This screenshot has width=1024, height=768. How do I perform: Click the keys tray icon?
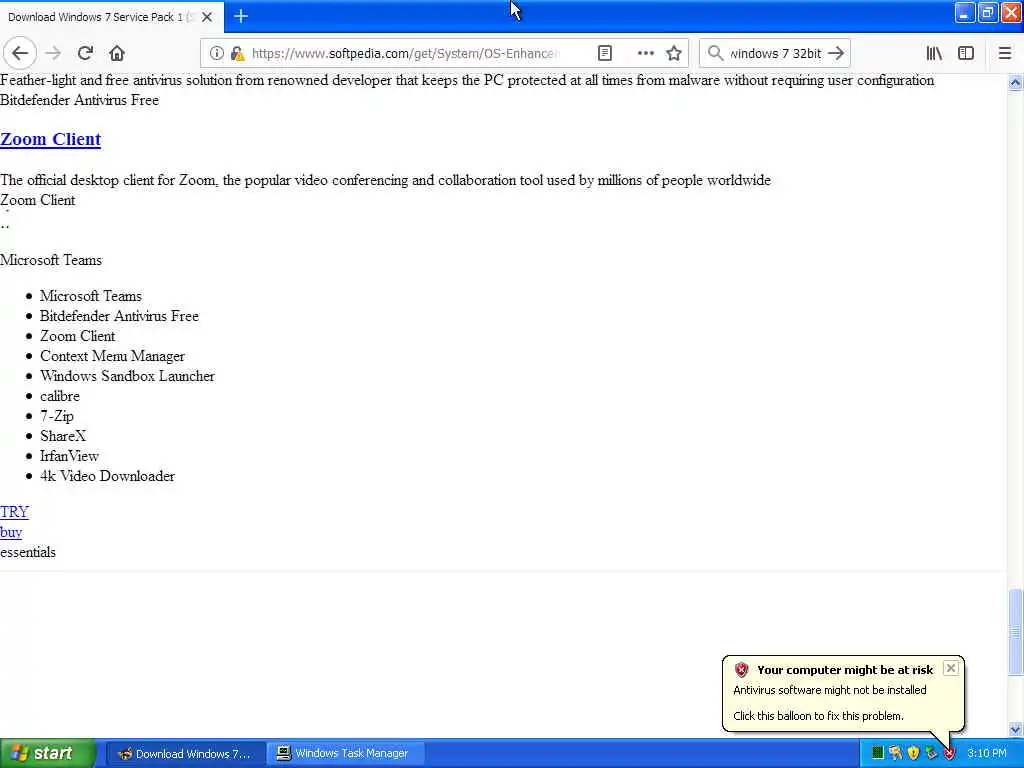[895, 754]
